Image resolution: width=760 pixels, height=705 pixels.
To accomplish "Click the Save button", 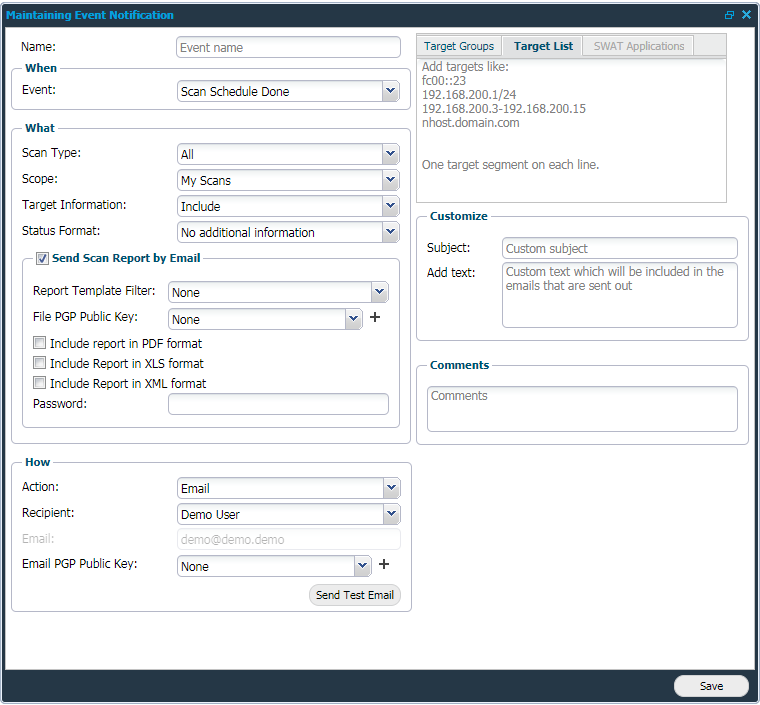I will [711, 686].
